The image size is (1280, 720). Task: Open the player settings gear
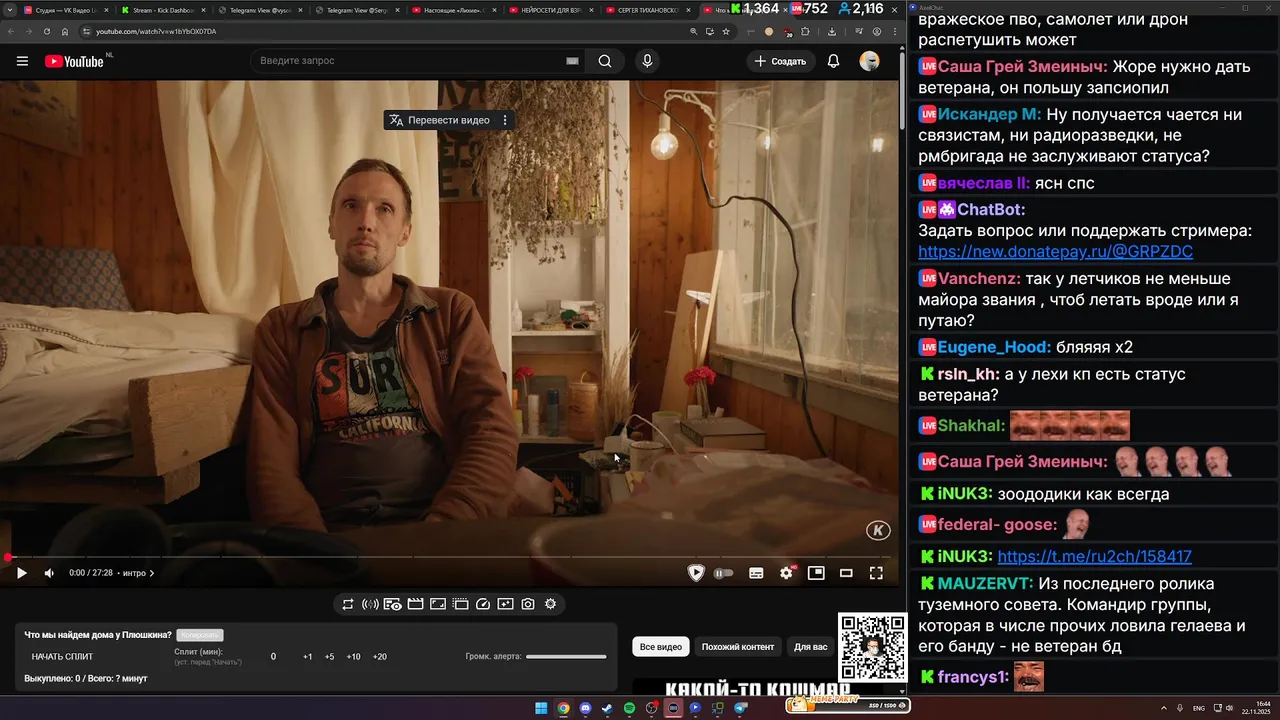(x=786, y=573)
